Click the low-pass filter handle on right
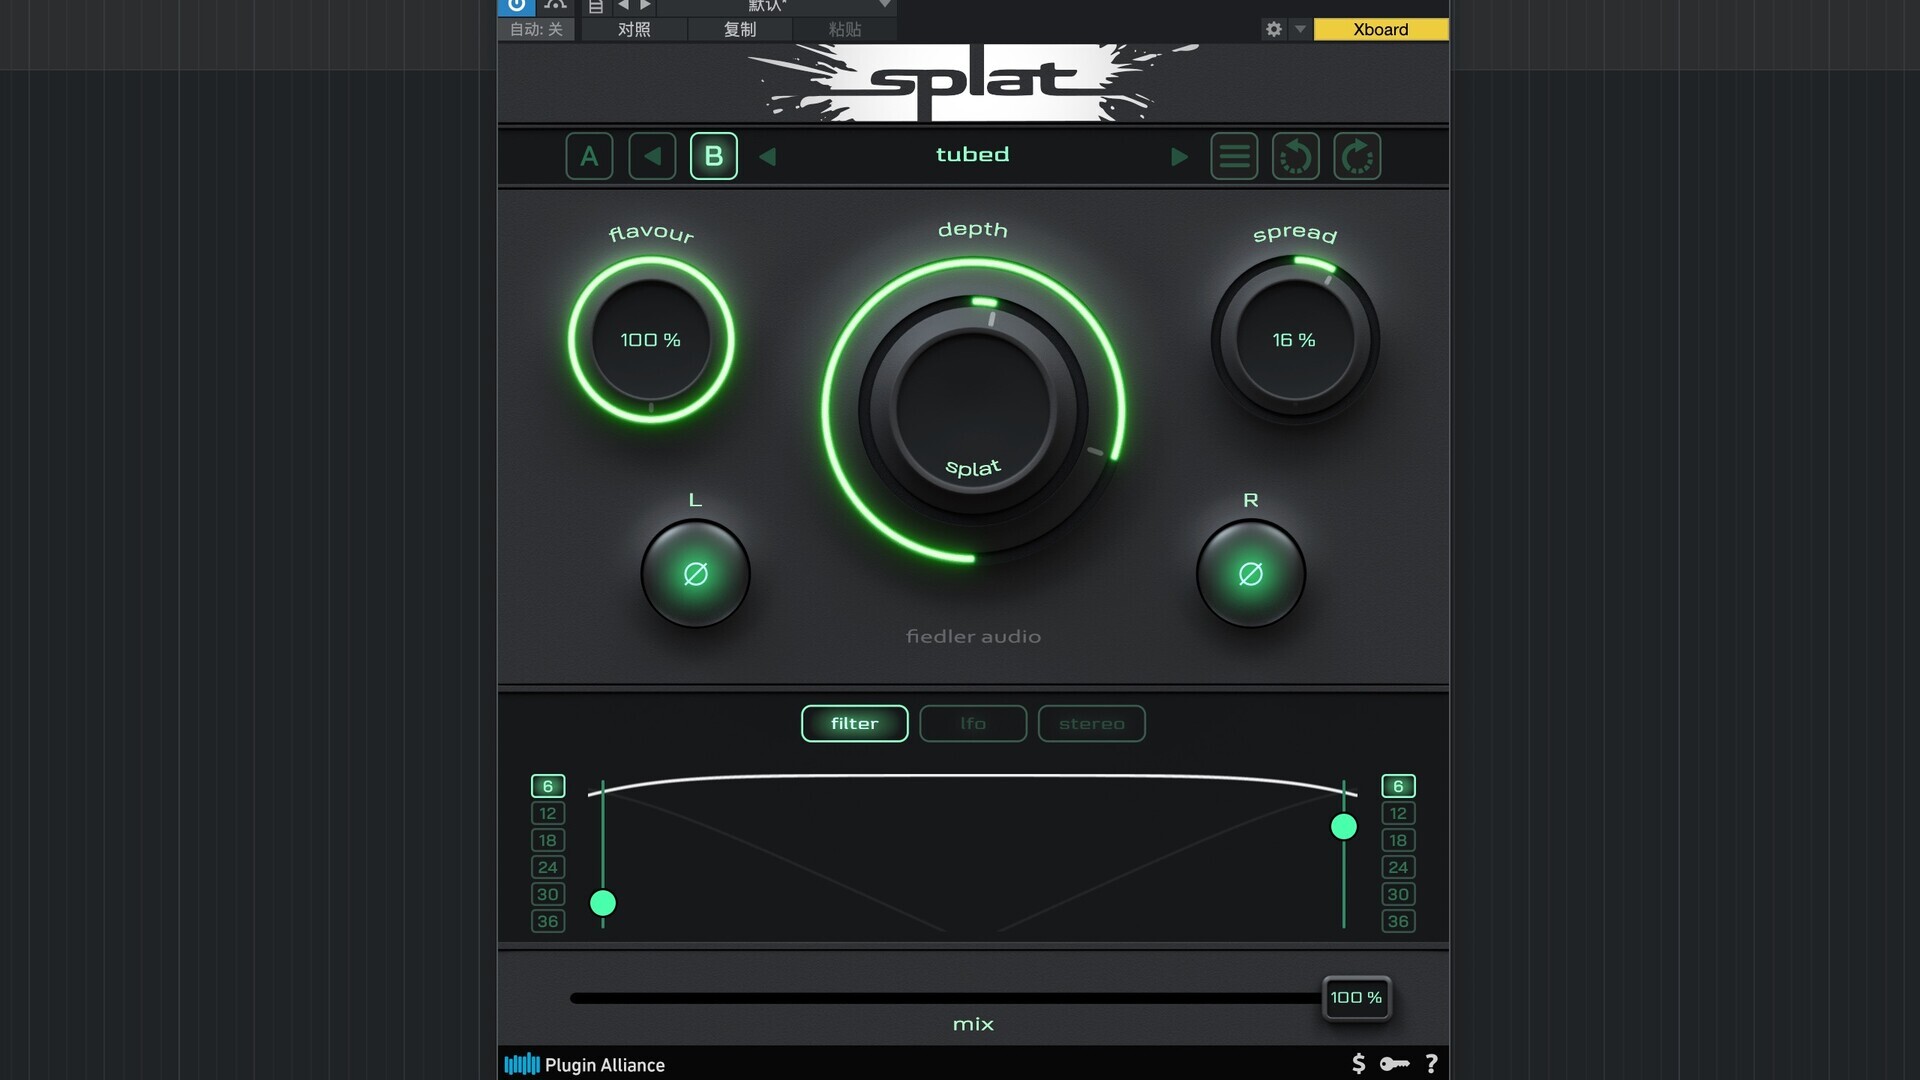The image size is (1920, 1080). (1344, 827)
